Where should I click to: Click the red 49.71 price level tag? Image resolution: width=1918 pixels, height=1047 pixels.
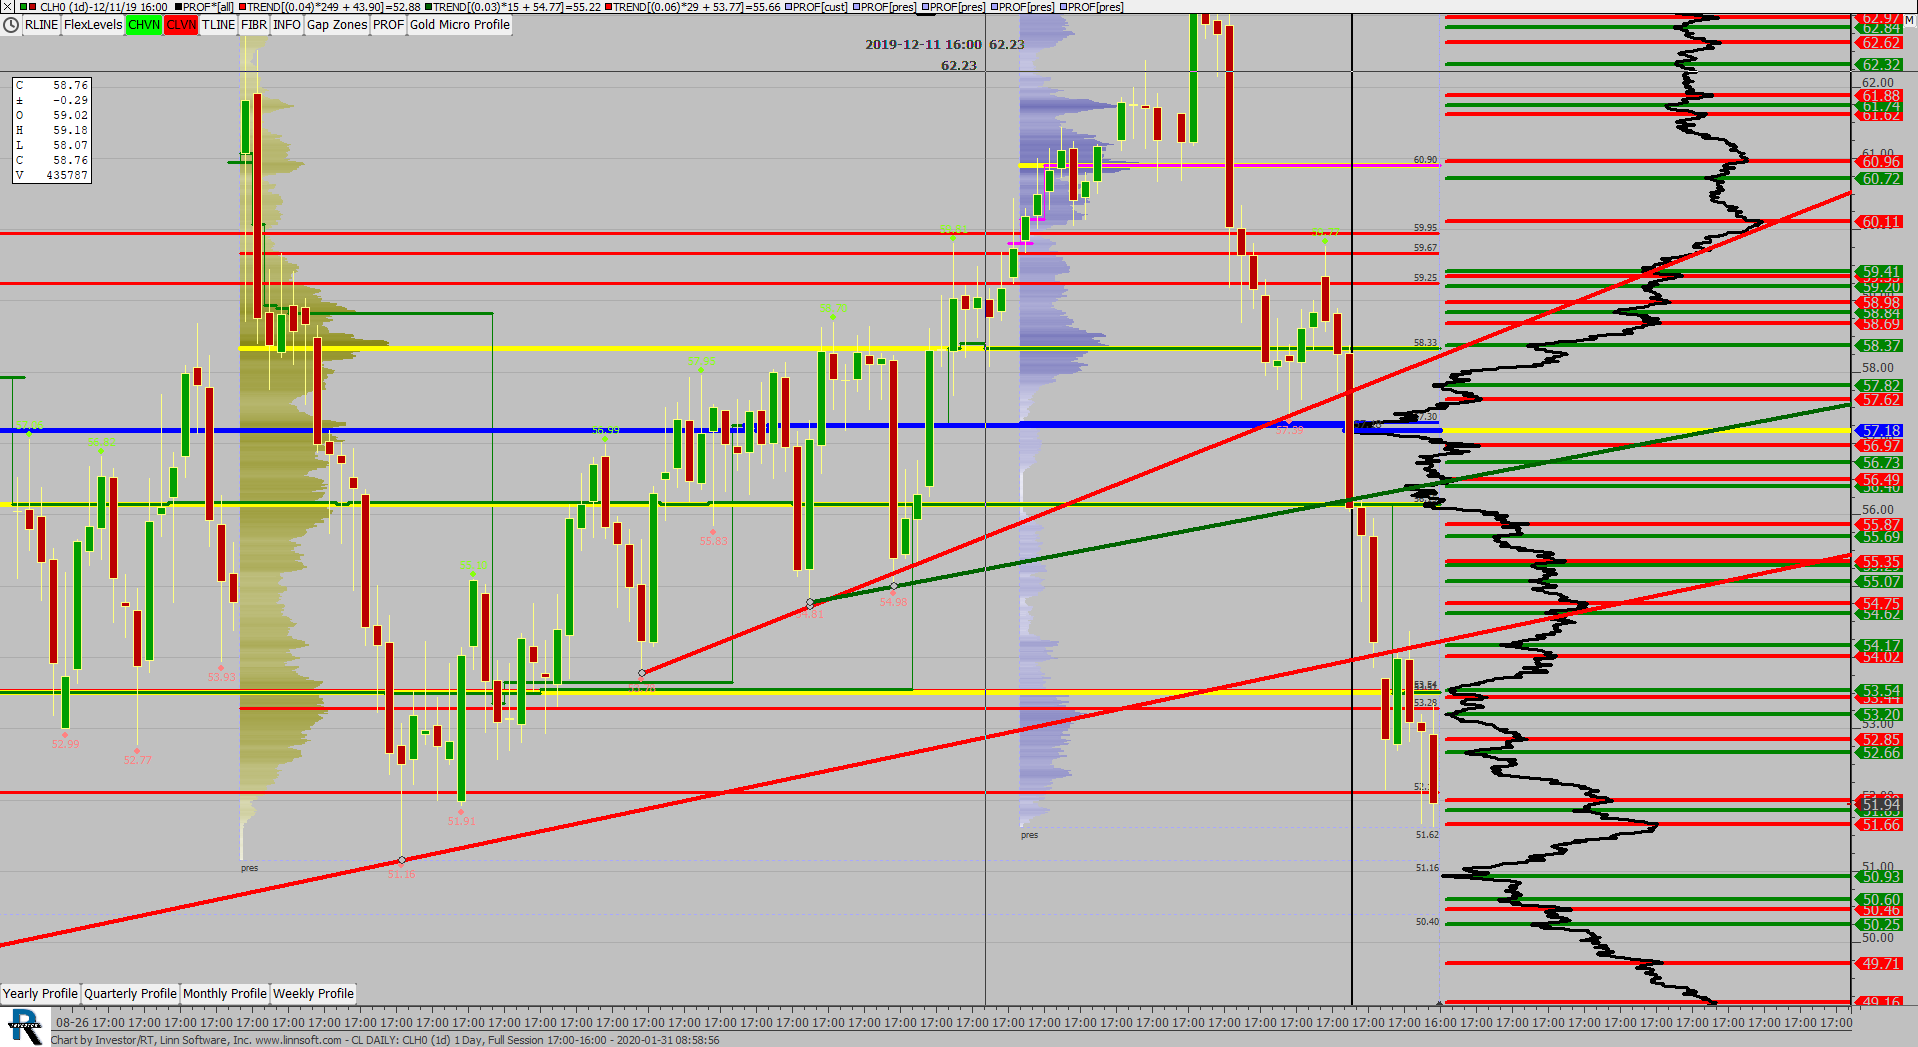pyautogui.click(x=1880, y=964)
